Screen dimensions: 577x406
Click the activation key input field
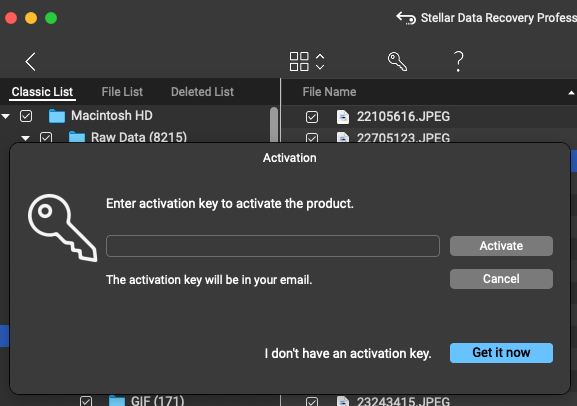point(273,246)
